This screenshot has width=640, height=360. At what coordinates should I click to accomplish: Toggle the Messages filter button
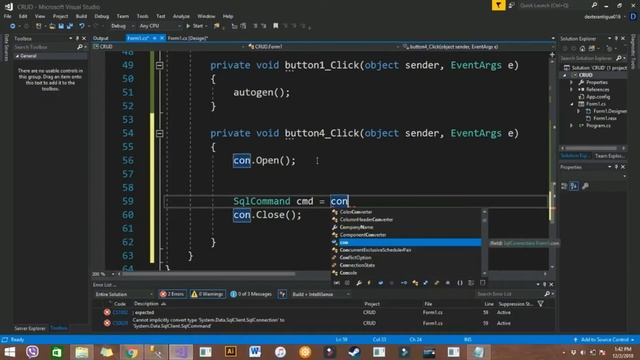251,294
